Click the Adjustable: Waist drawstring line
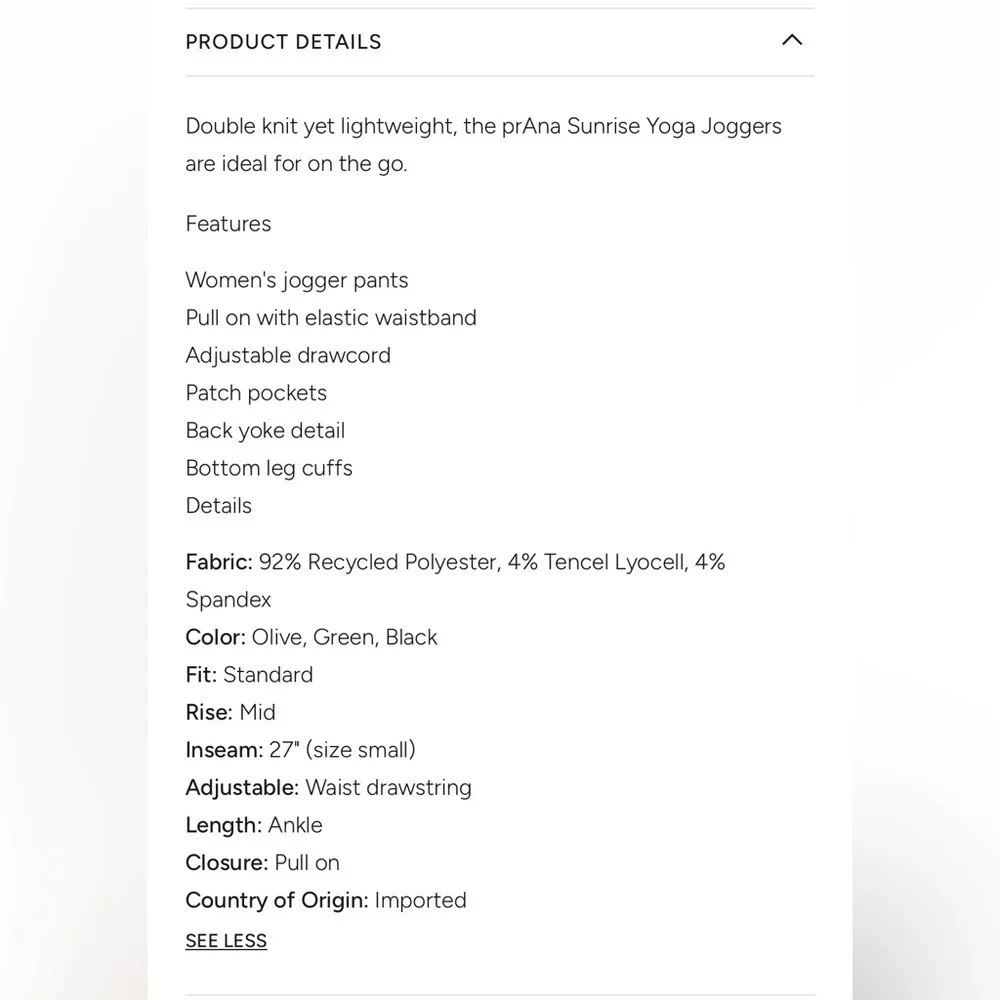Screen dimensions: 1000x1000 click(328, 788)
